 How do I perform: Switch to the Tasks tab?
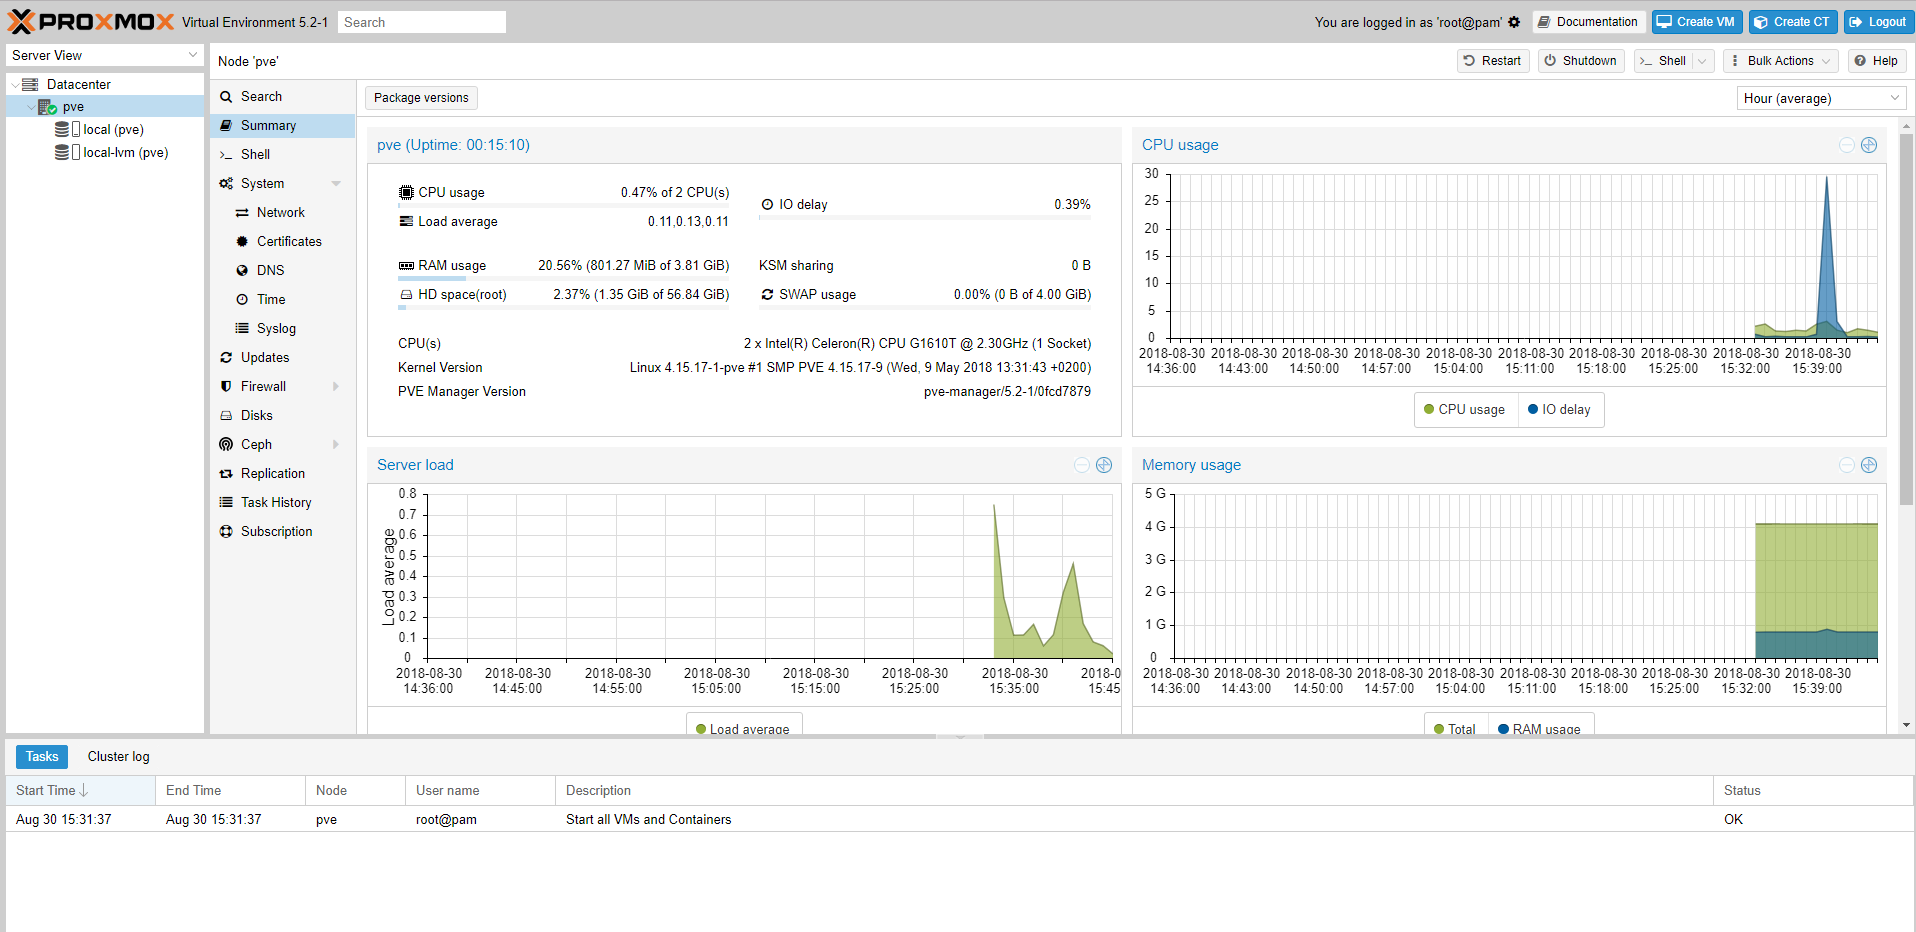point(42,757)
